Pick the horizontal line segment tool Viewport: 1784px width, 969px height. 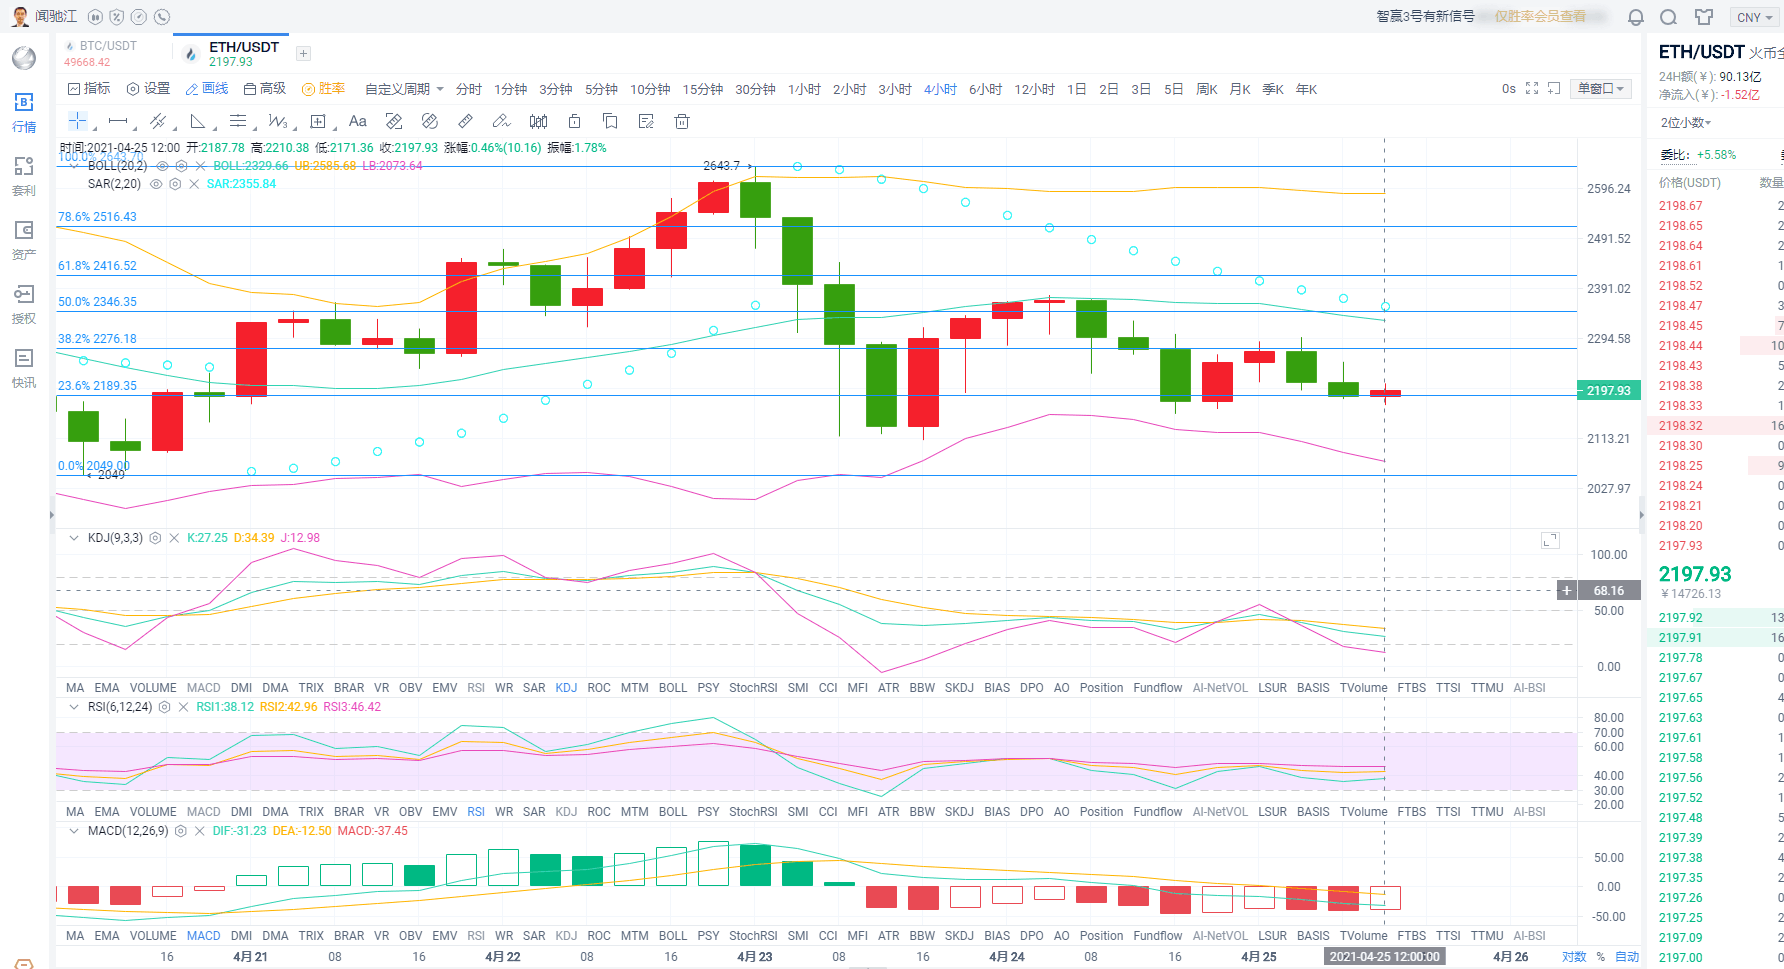[x=118, y=121]
